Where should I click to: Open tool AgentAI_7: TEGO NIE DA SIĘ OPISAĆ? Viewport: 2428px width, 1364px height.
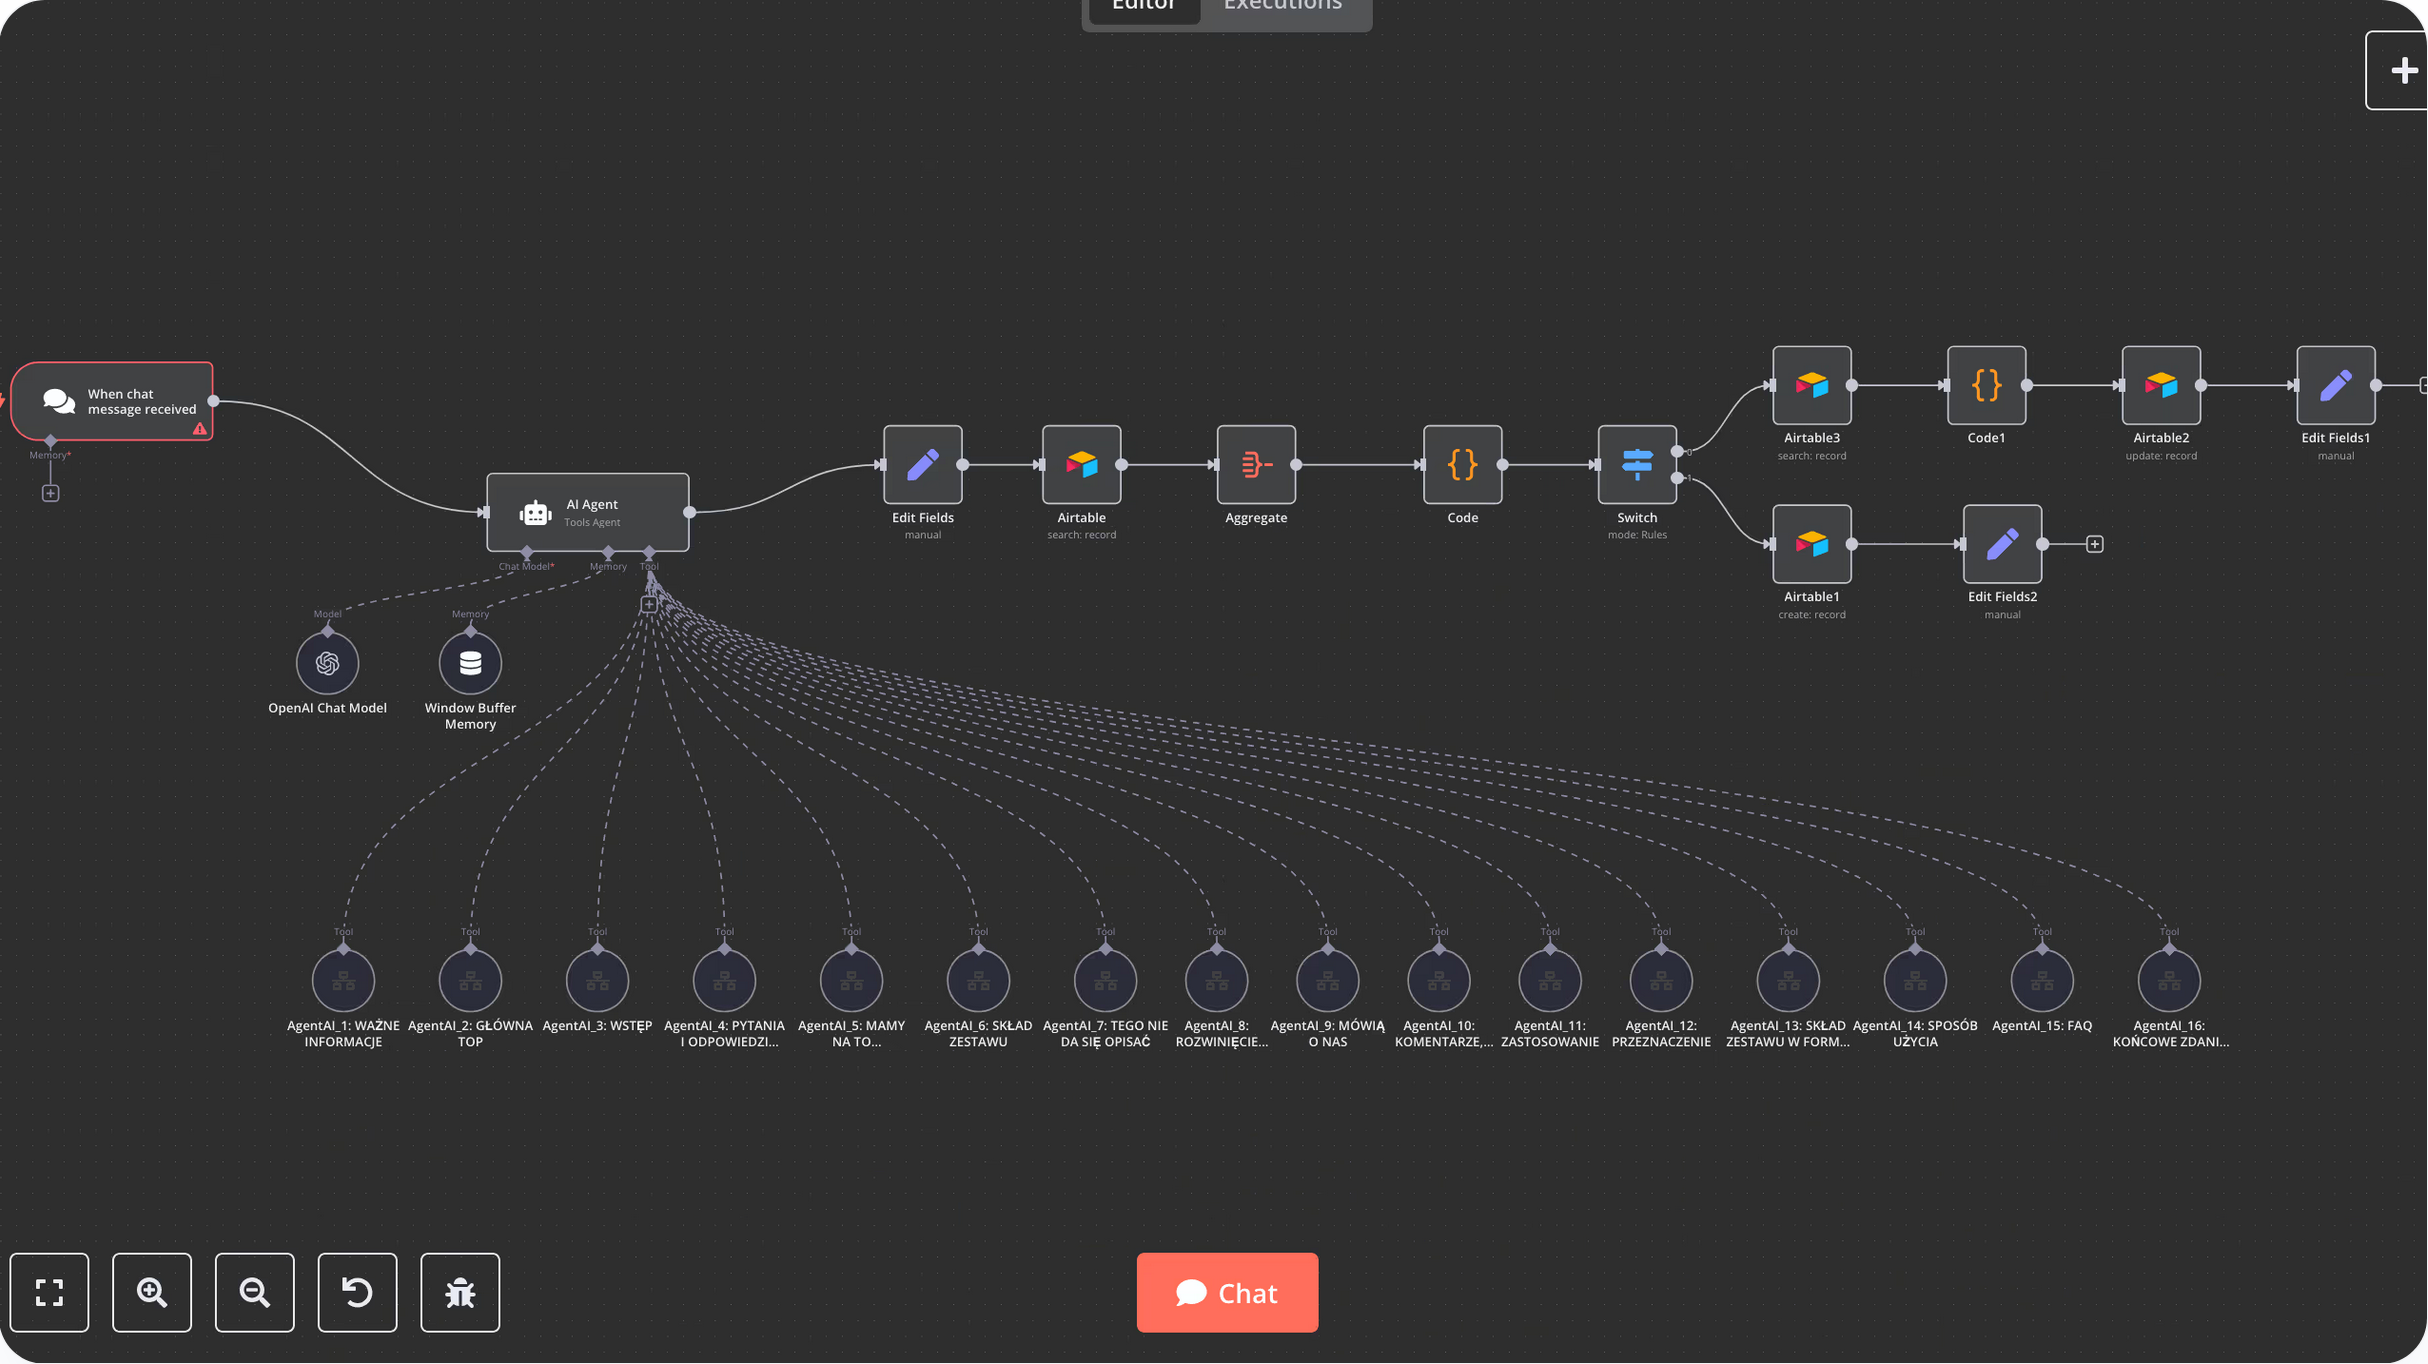tap(1105, 981)
